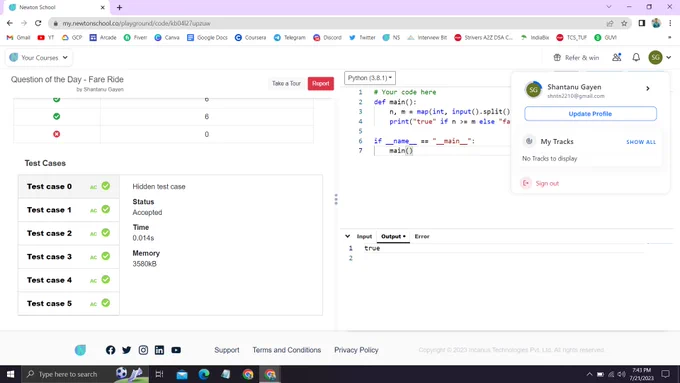Open the YT YouTube bookmark

click(x=46, y=38)
